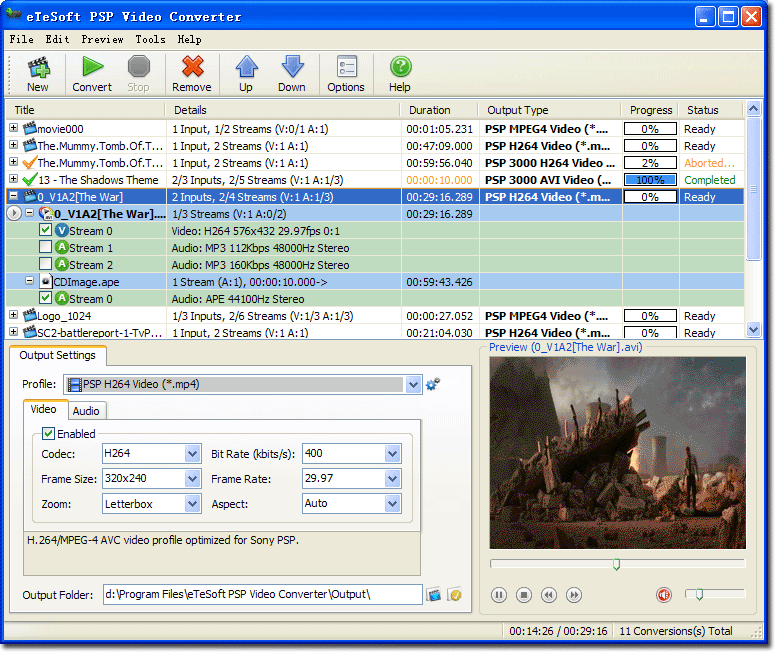Expand the Logo_1024 item
The height and width of the screenshot is (654, 778).
[x=13, y=315]
